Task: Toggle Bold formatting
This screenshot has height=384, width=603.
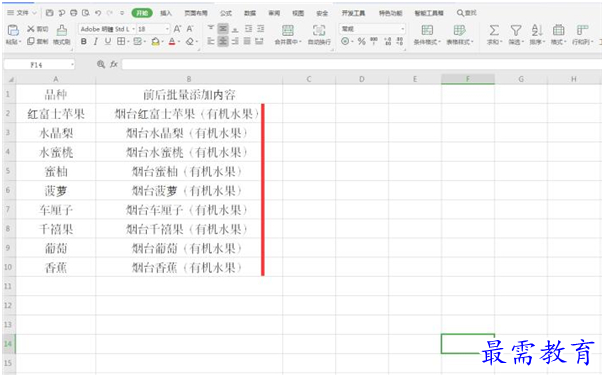Action: [x=83, y=42]
